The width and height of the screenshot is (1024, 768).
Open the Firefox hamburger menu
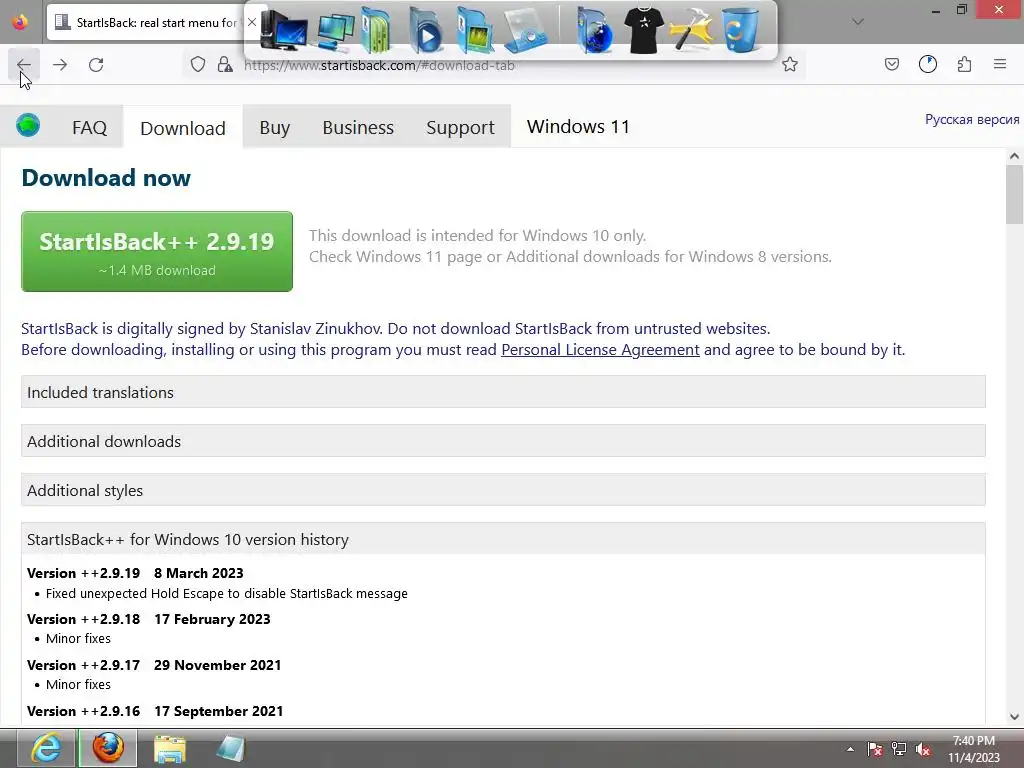tap(1000, 64)
